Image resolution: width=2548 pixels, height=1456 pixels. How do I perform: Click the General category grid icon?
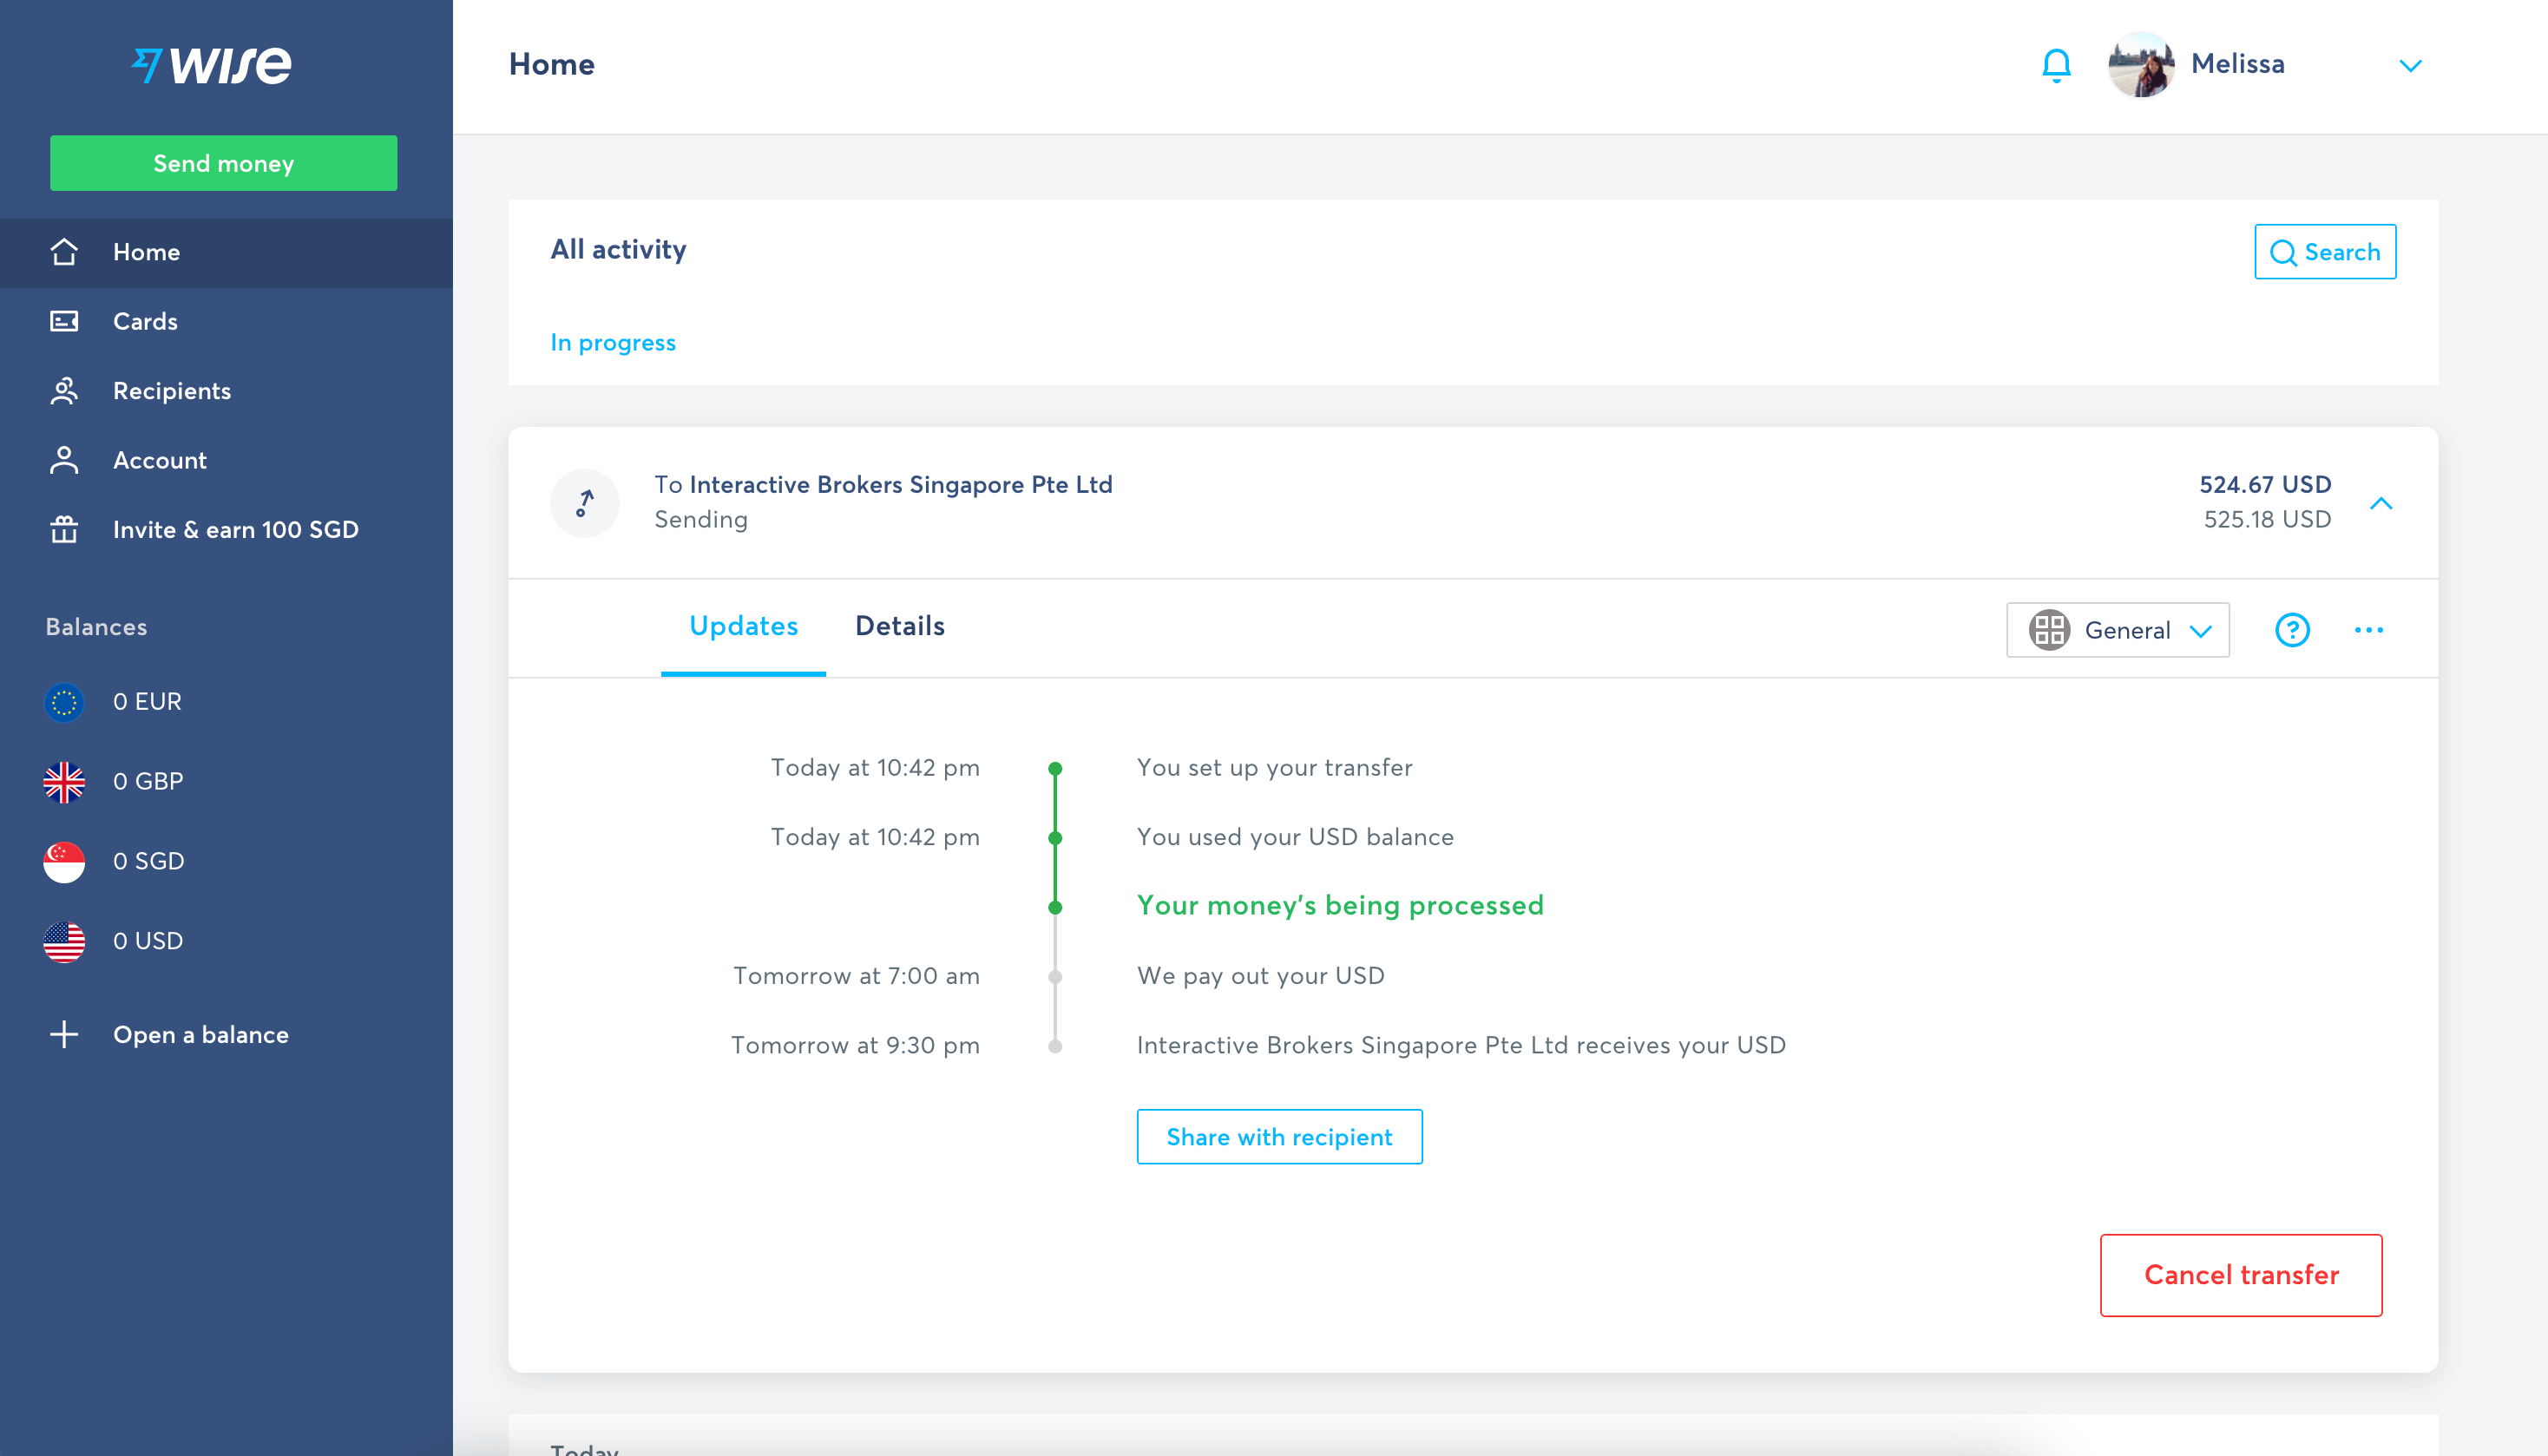(2049, 630)
